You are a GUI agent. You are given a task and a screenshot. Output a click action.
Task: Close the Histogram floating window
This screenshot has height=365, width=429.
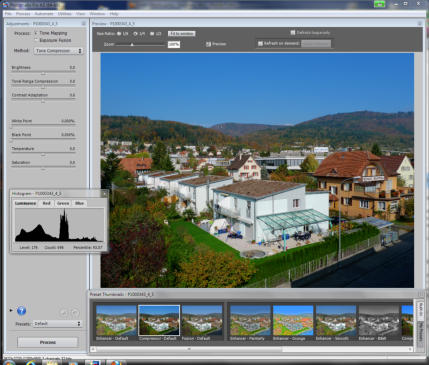104,193
